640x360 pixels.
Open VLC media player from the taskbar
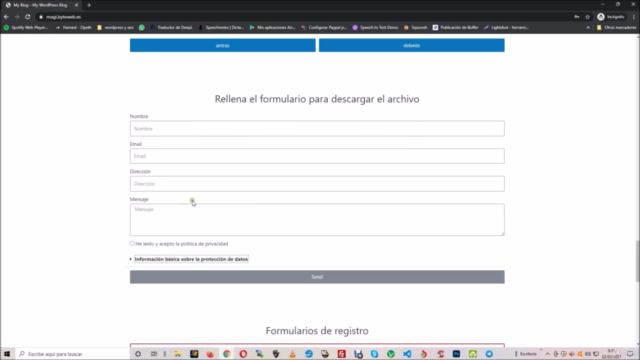pyautogui.click(x=292, y=354)
